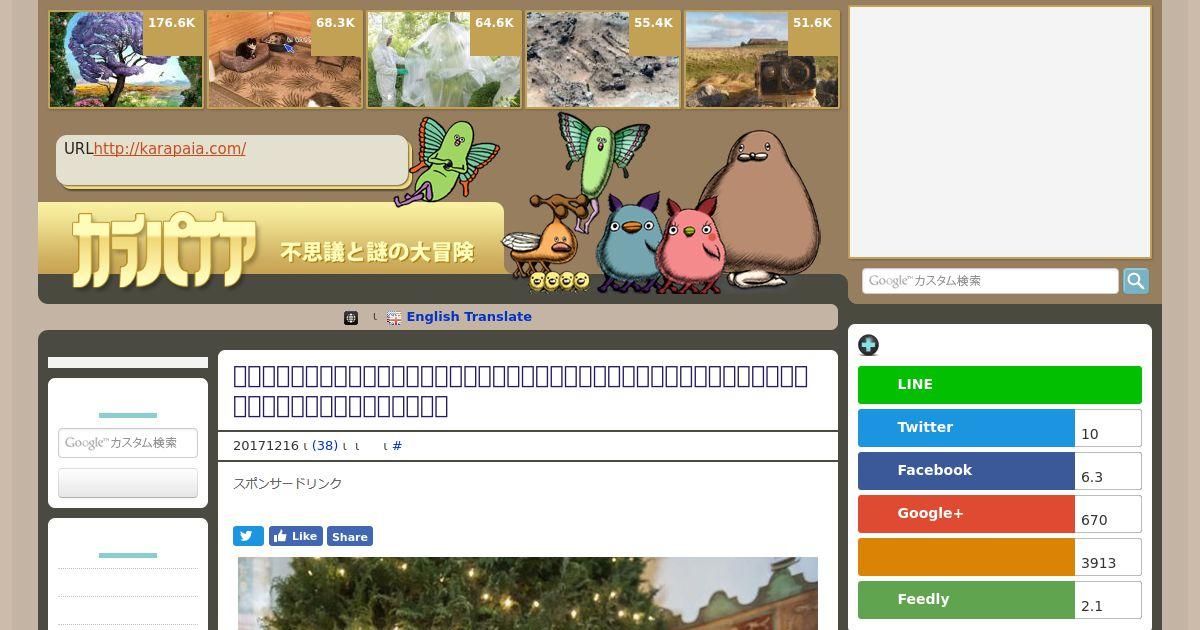
Task: Click the UK flag translate icon
Action: [x=394, y=317]
